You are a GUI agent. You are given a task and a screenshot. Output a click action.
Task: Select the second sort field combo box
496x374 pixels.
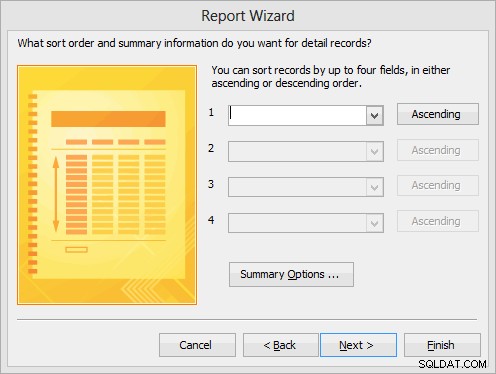tap(306, 152)
